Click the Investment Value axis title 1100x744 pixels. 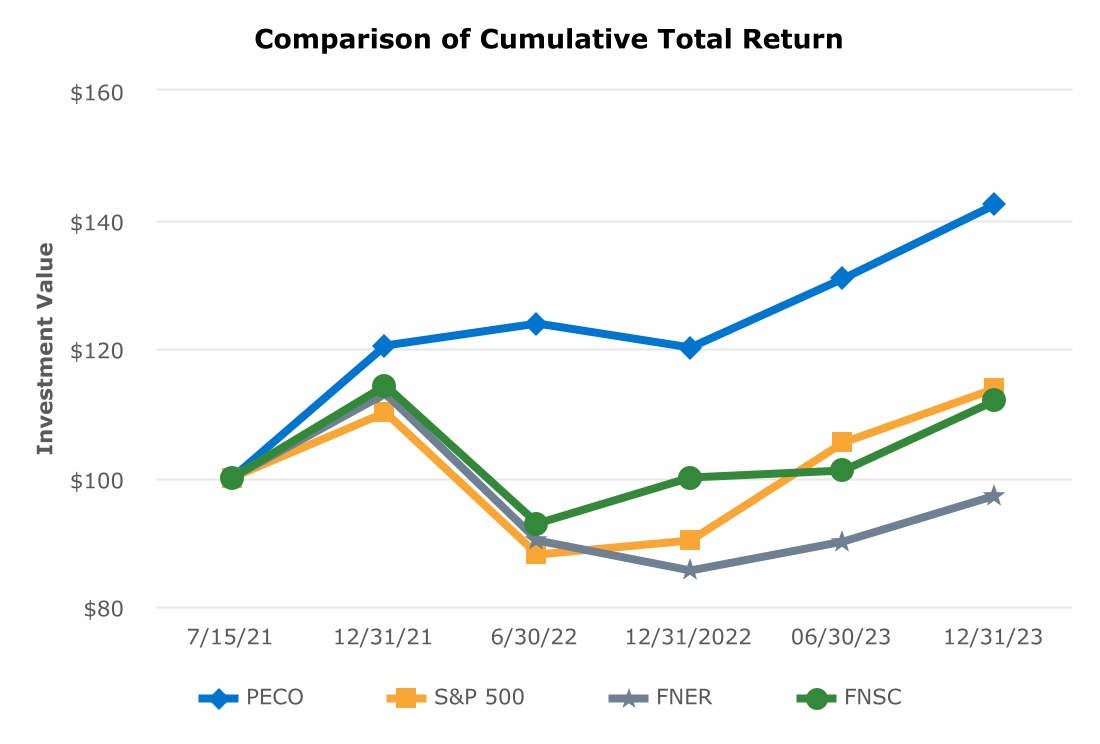pyautogui.click(x=45, y=349)
